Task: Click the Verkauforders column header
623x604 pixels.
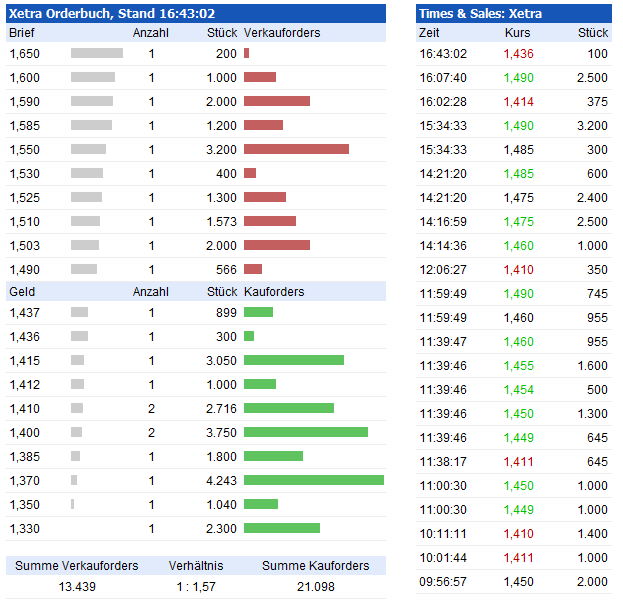Action: (x=282, y=33)
